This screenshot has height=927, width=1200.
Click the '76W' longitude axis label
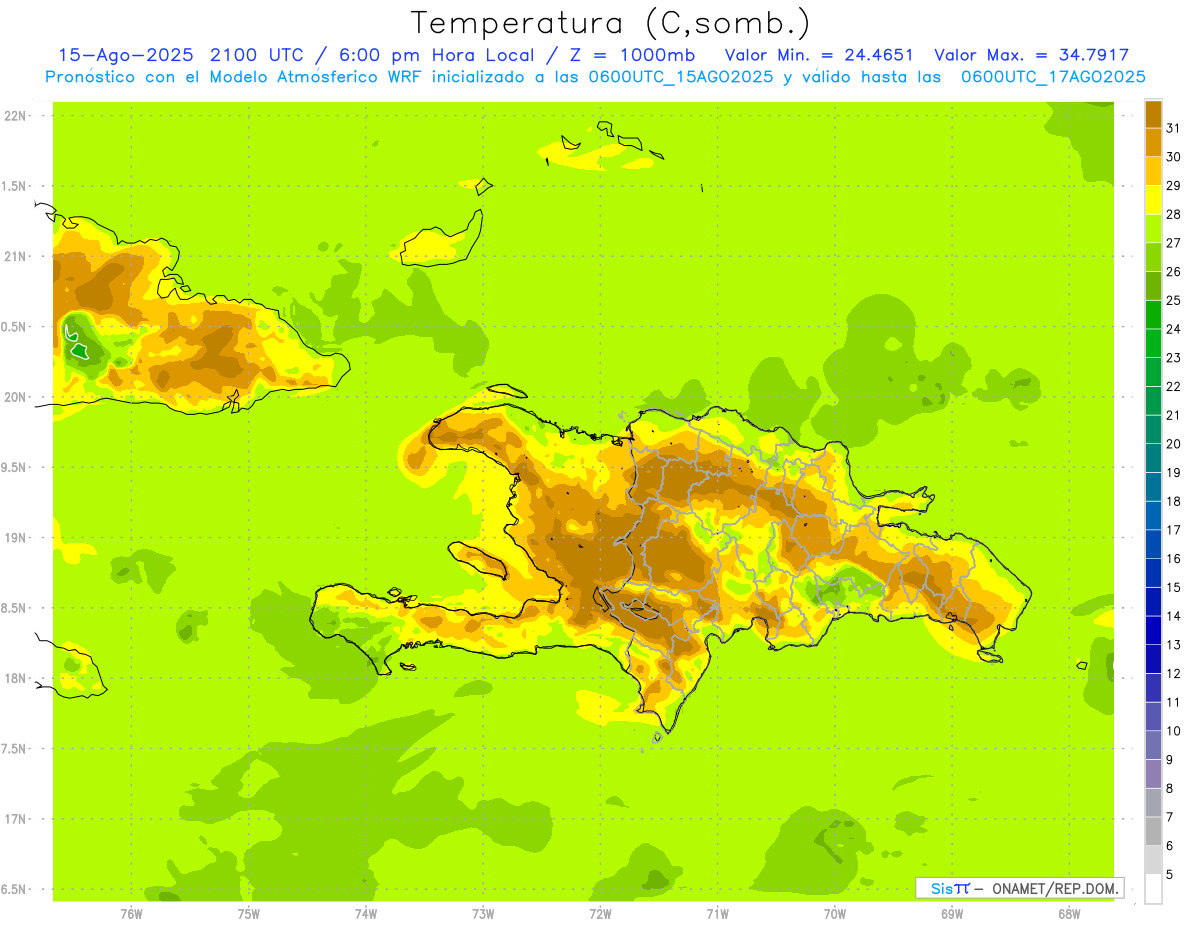click(132, 912)
